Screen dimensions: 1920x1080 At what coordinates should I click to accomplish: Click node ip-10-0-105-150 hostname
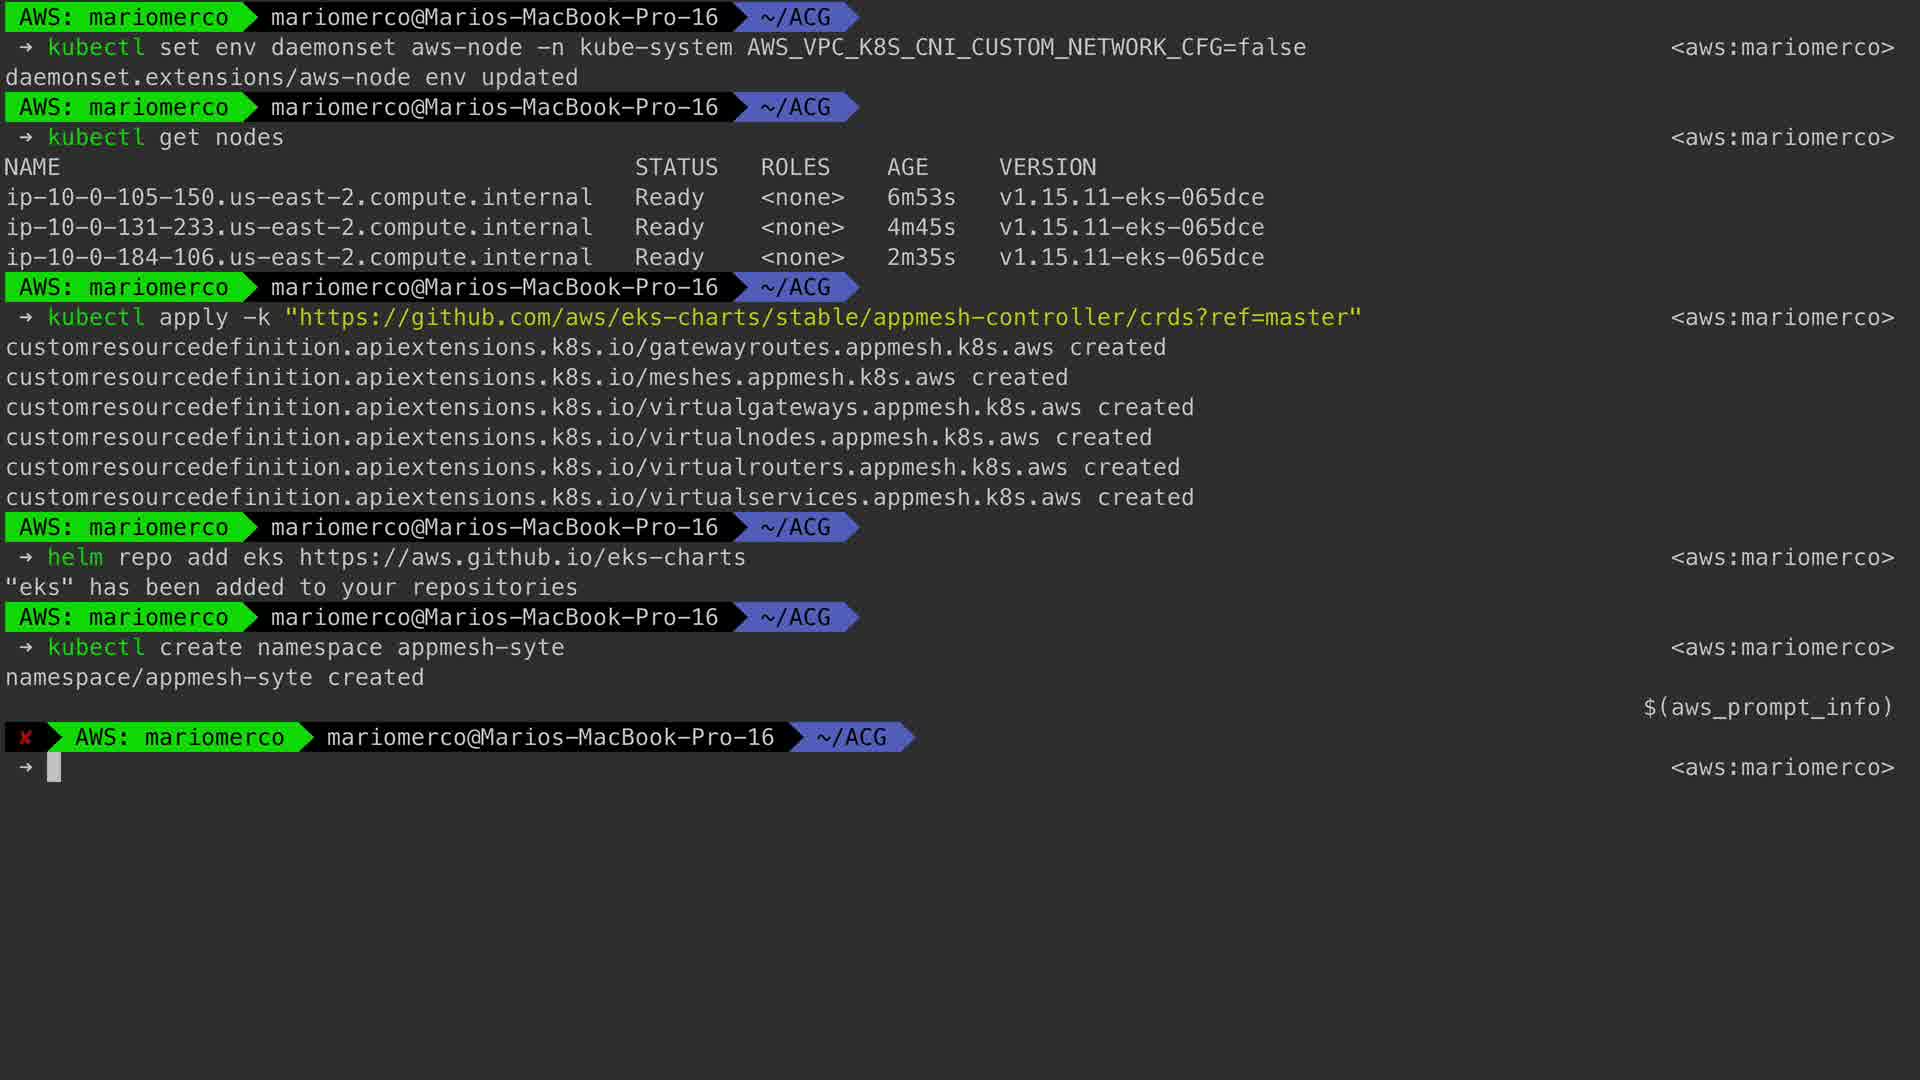[299, 197]
